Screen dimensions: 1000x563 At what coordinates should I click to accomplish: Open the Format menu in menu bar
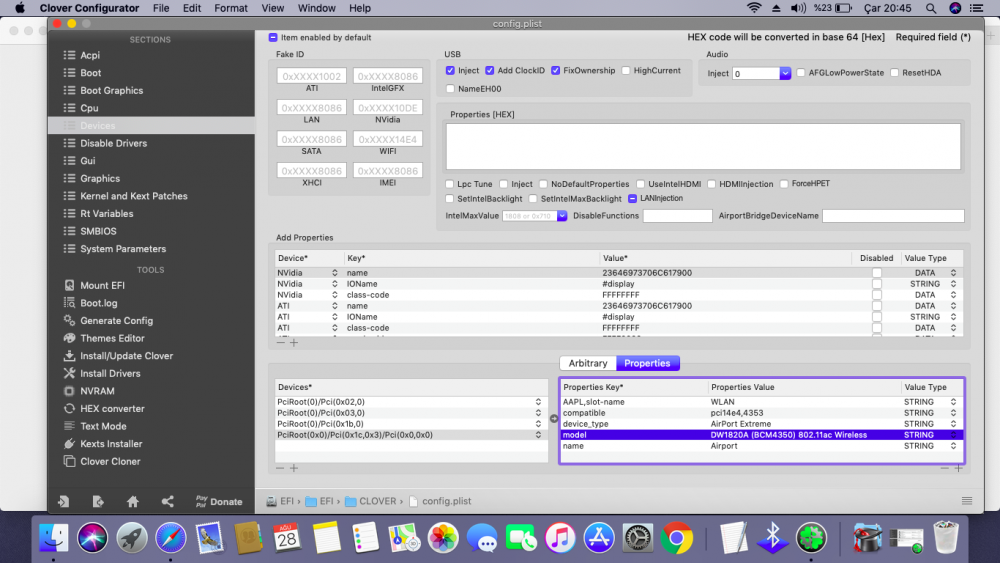230,8
